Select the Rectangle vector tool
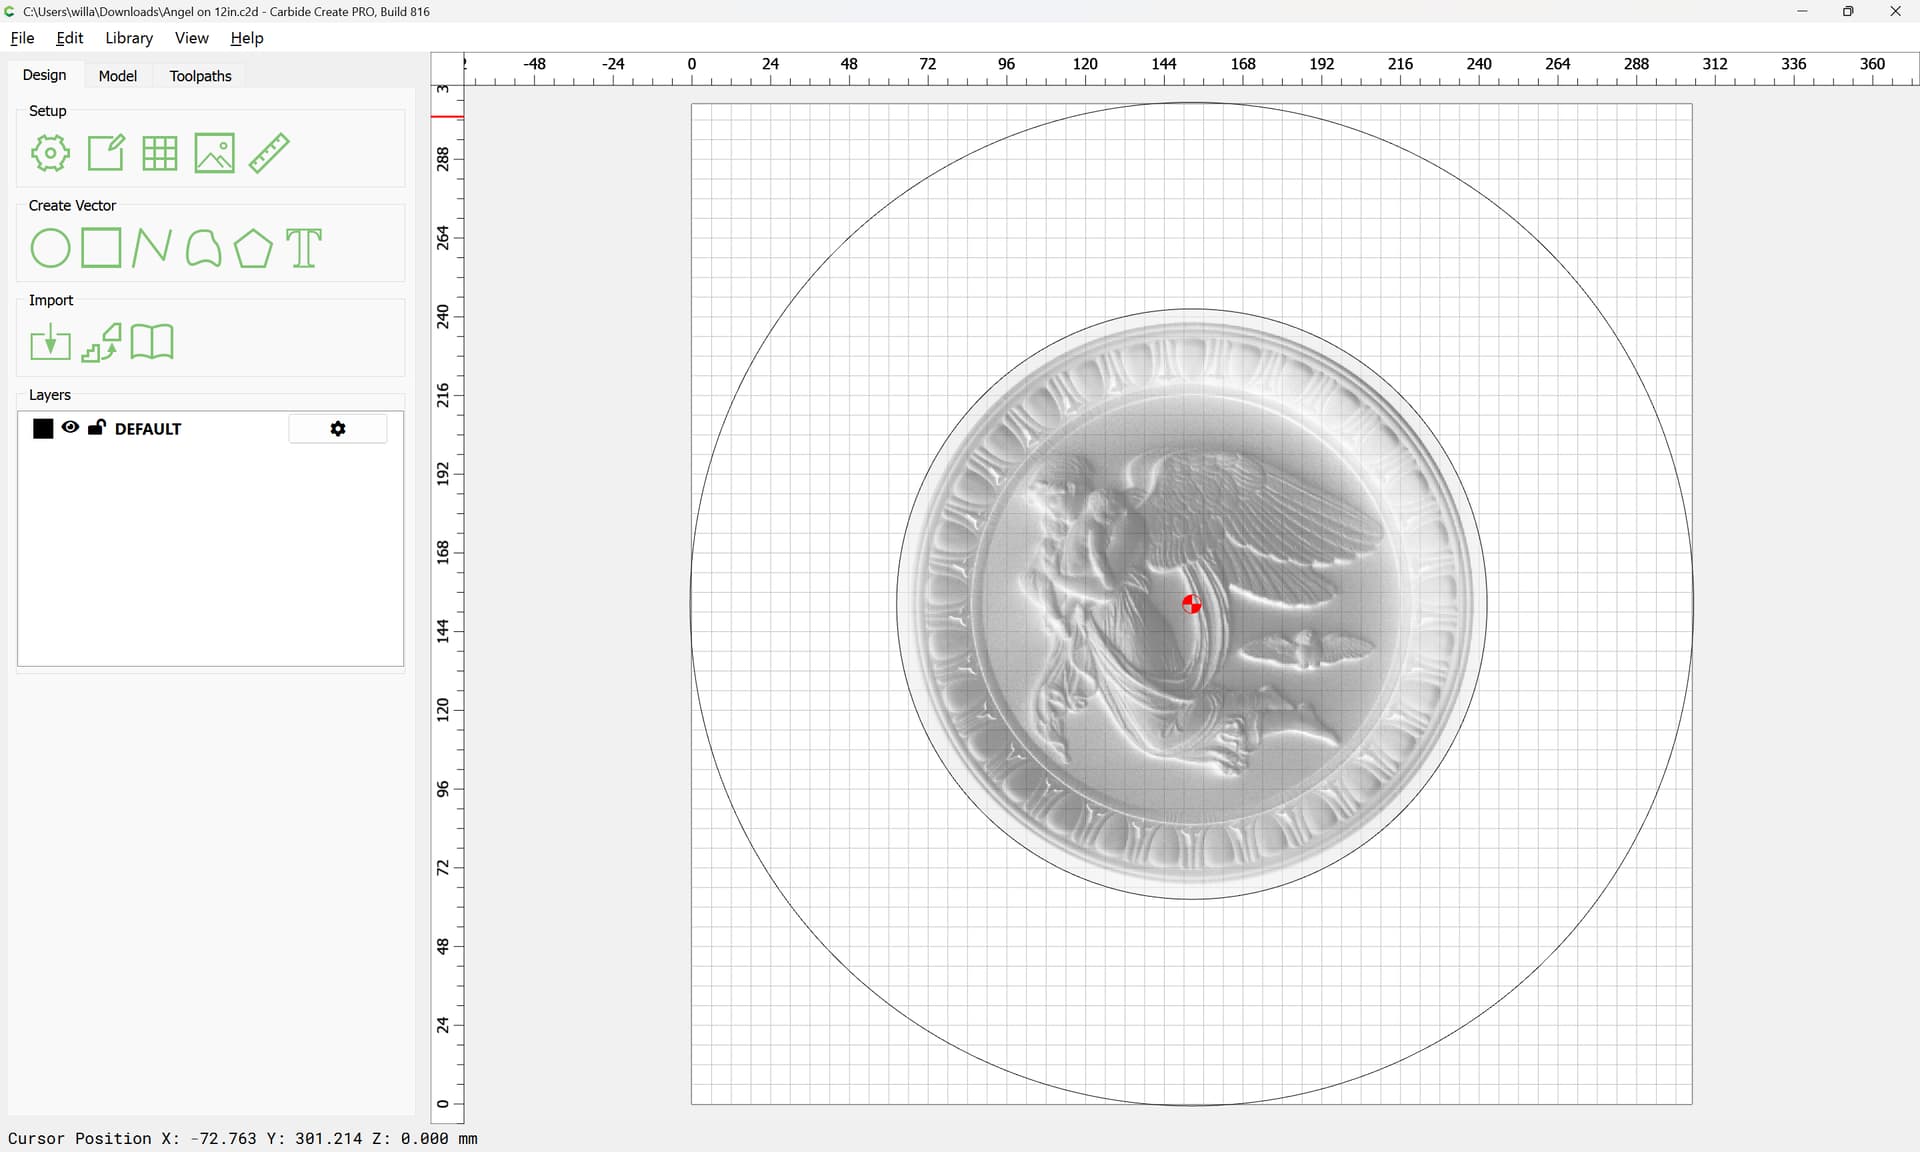This screenshot has width=1920, height=1152. click(x=101, y=248)
